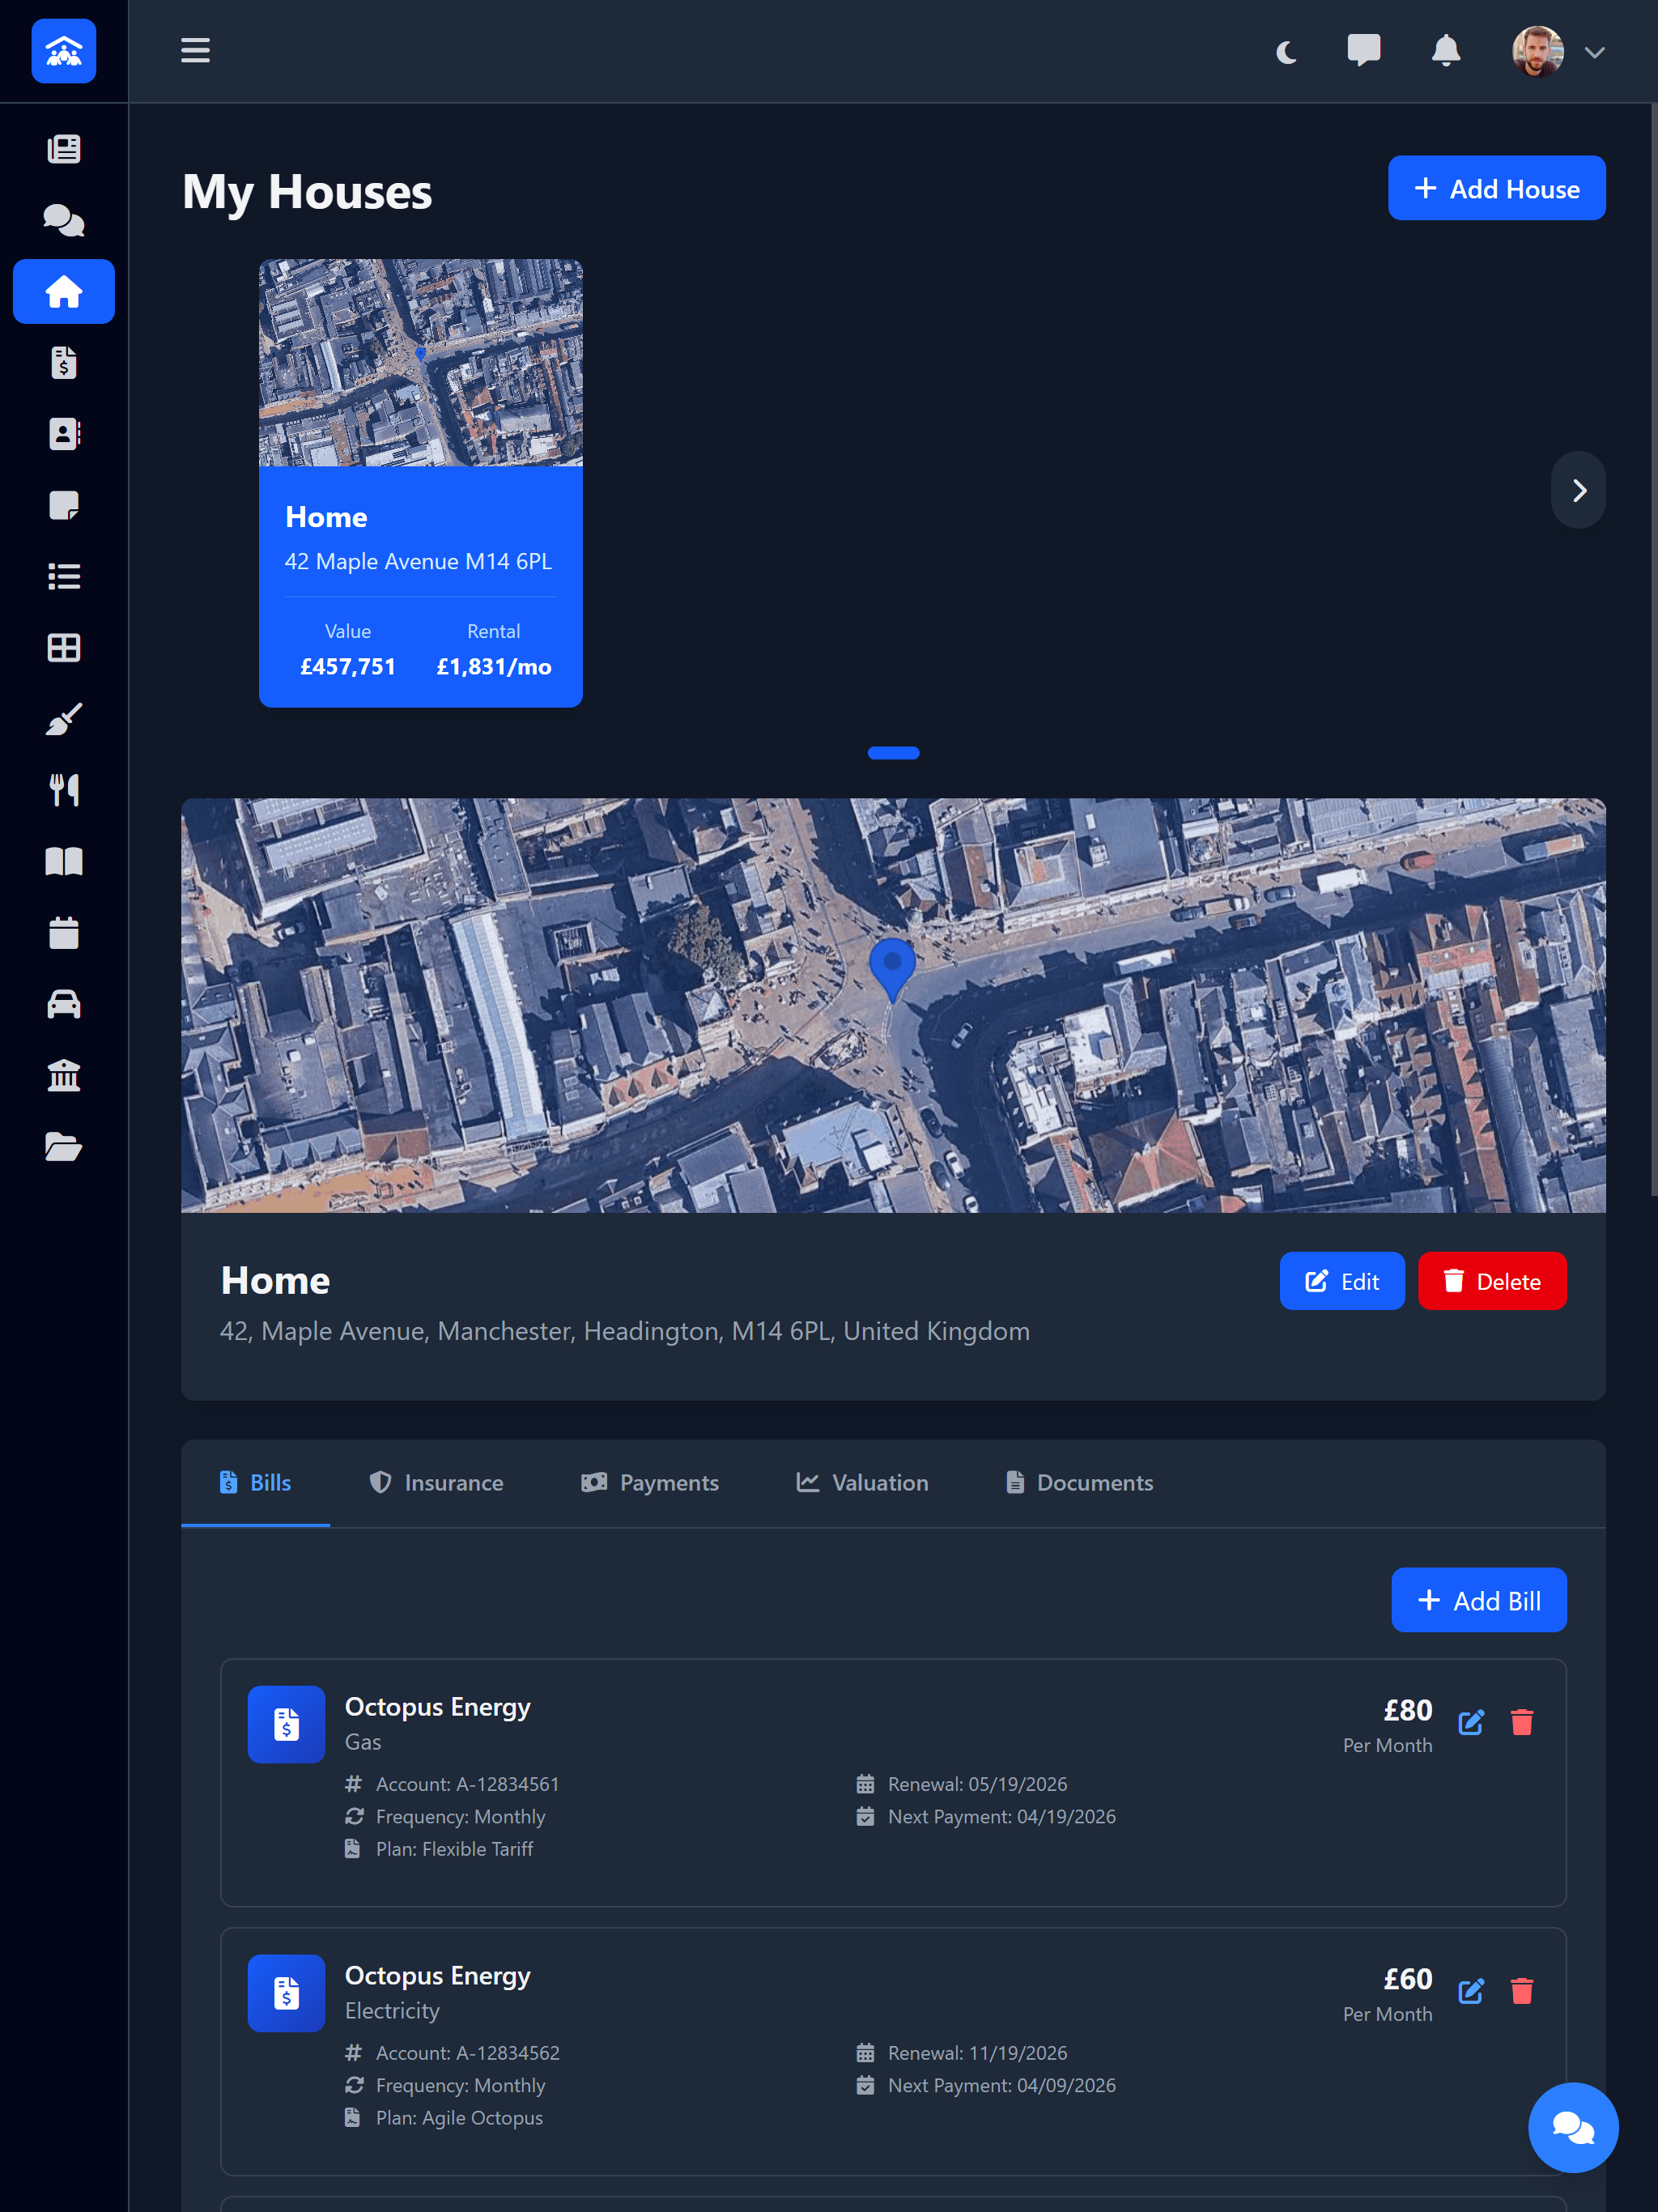Select the calendar icon in the sidebar
The width and height of the screenshot is (1658, 2212).
click(x=63, y=932)
